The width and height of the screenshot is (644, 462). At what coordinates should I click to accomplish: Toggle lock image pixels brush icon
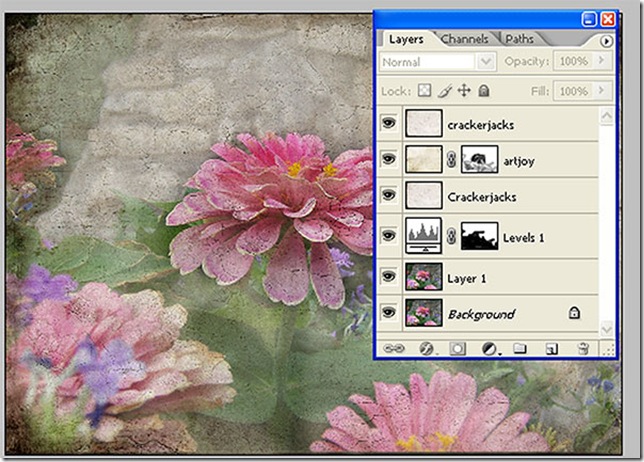[x=445, y=91]
